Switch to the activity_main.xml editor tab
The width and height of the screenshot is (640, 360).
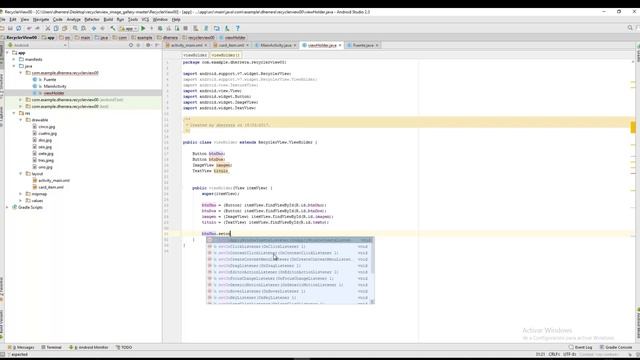click(187, 45)
